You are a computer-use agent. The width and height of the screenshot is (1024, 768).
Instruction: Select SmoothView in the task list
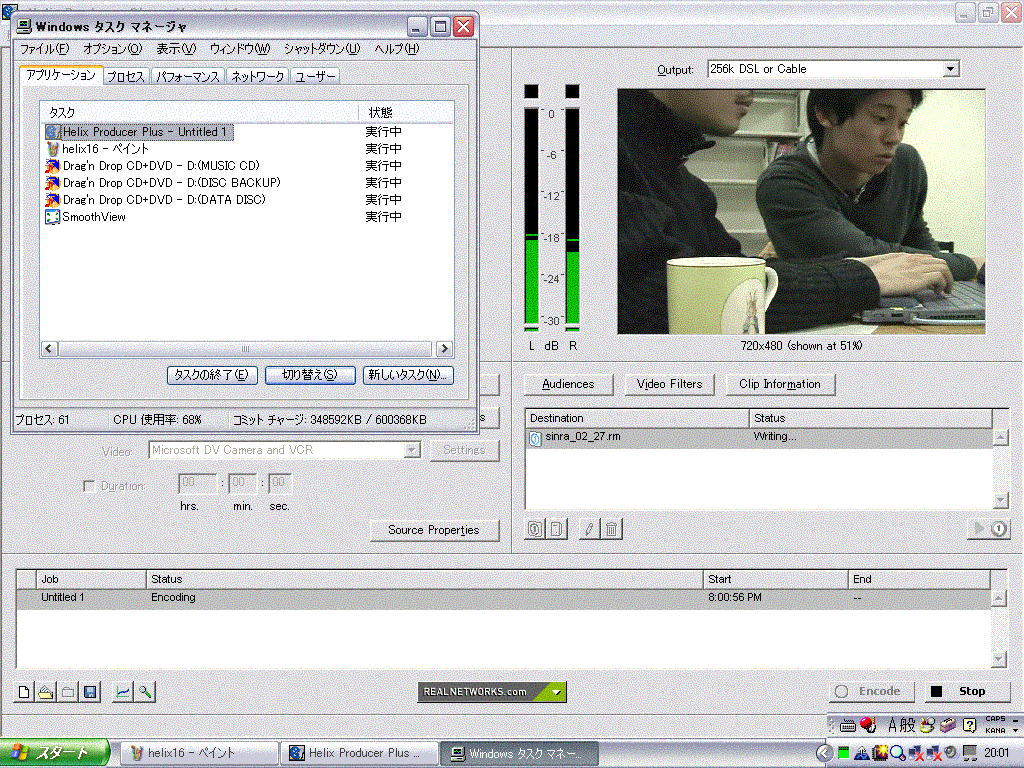pos(94,217)
